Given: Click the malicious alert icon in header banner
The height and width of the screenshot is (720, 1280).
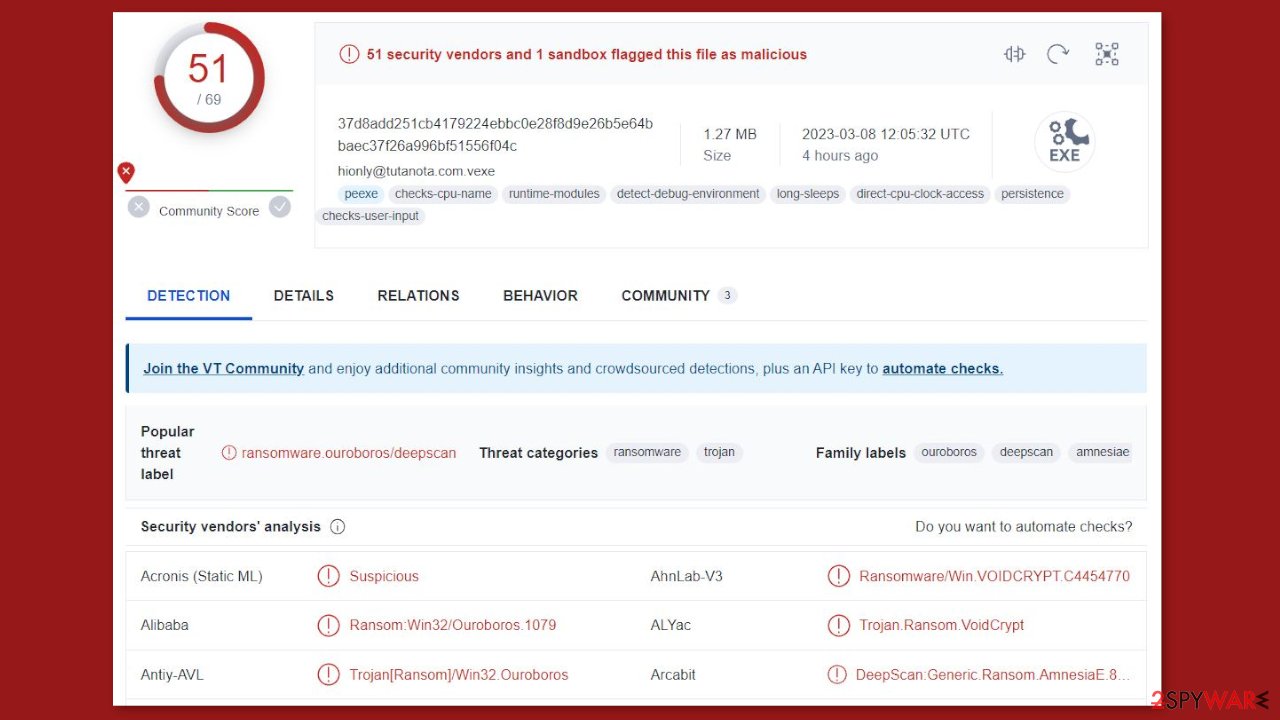Looking at the screenshot, I should [349, 54].
